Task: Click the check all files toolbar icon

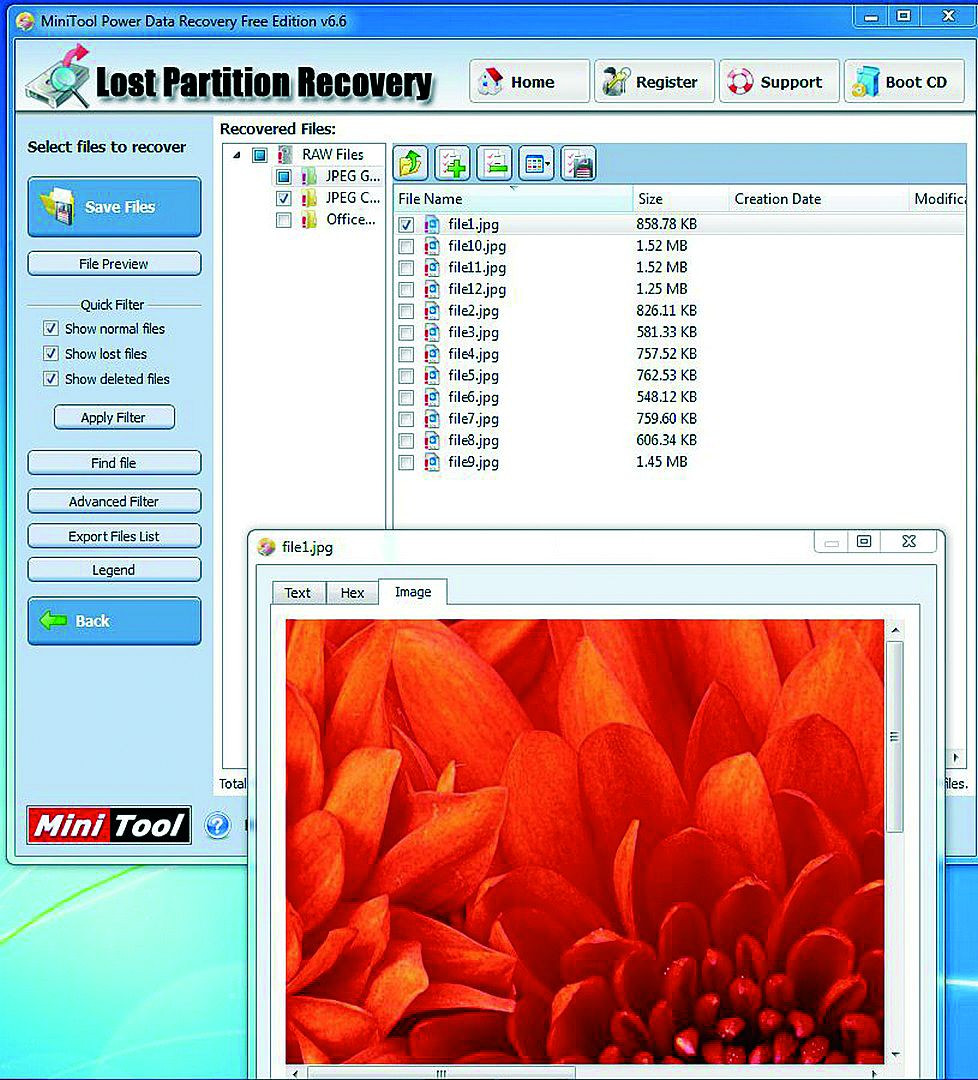Action: pos(452,164)
